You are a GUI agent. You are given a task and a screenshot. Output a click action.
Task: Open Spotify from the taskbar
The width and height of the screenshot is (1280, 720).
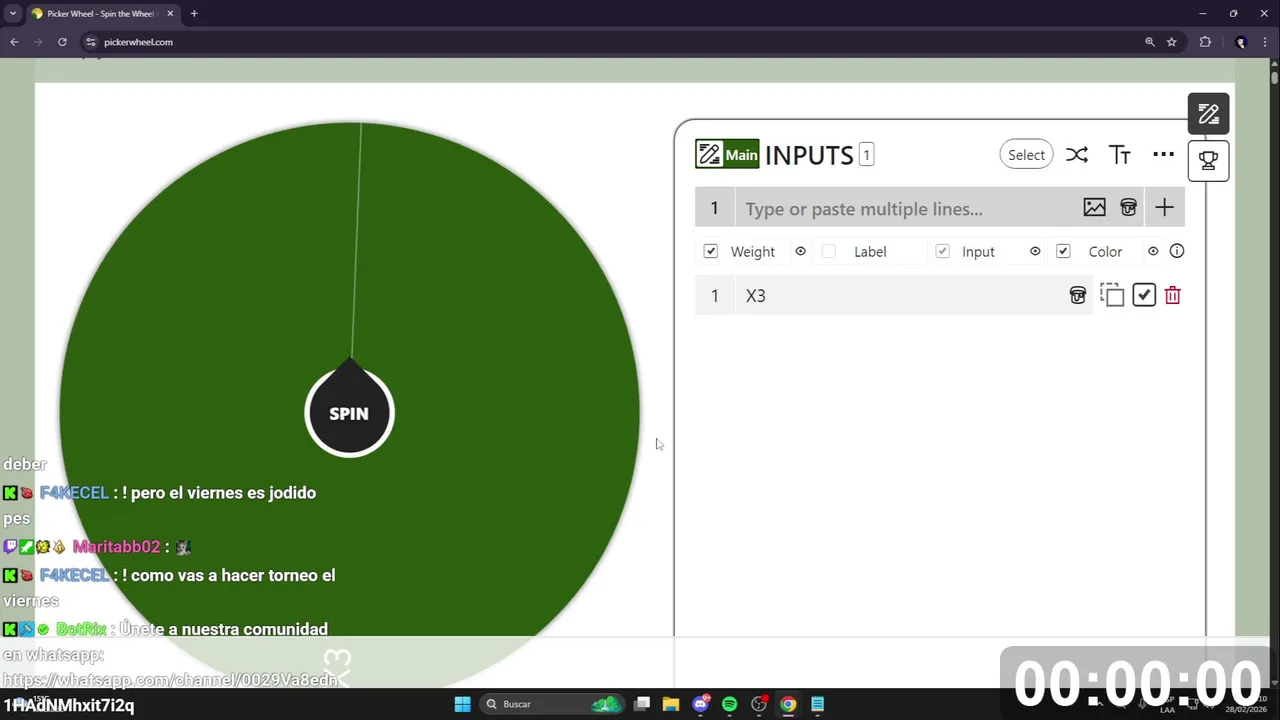[729, 704]
